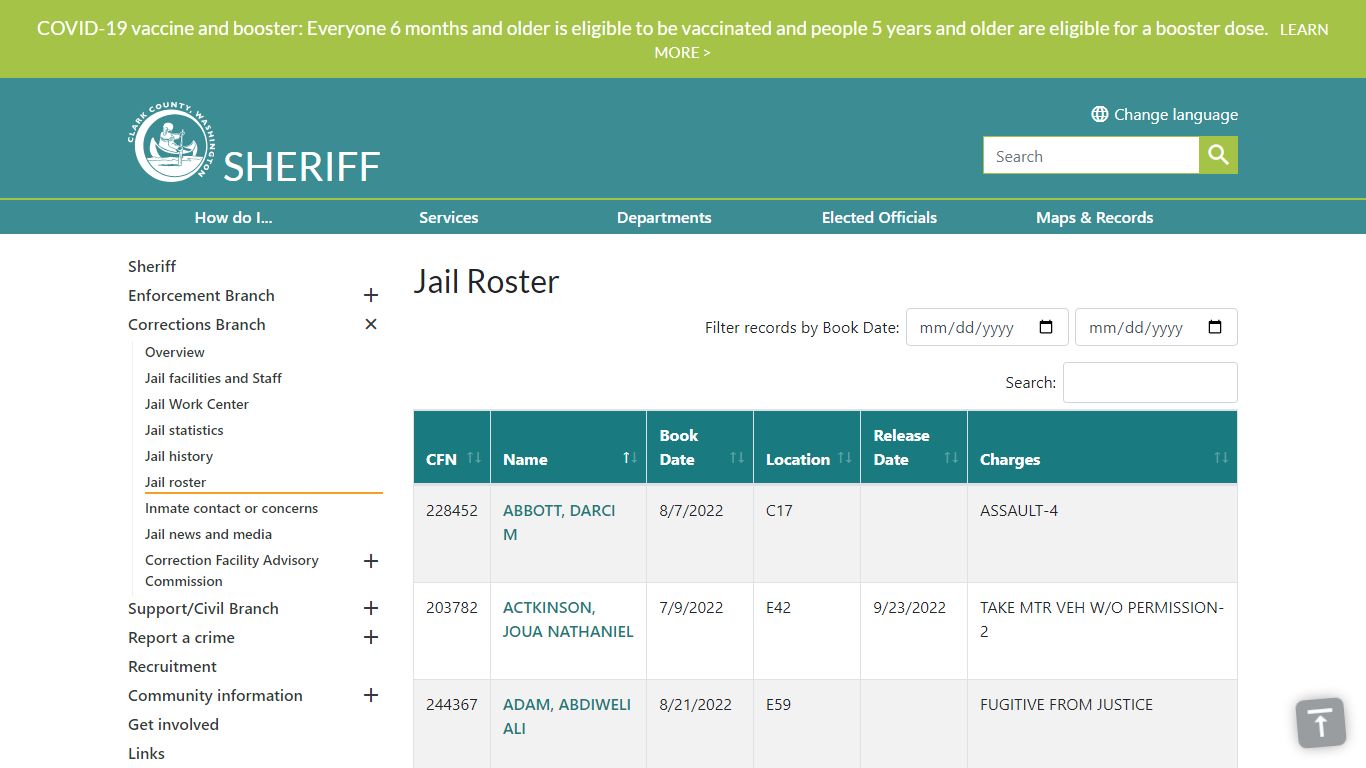Image resolution: width=1366 pixels, height=768 pixels.
Task: Sort table by Location column arrows
Action: coord(844,458)
